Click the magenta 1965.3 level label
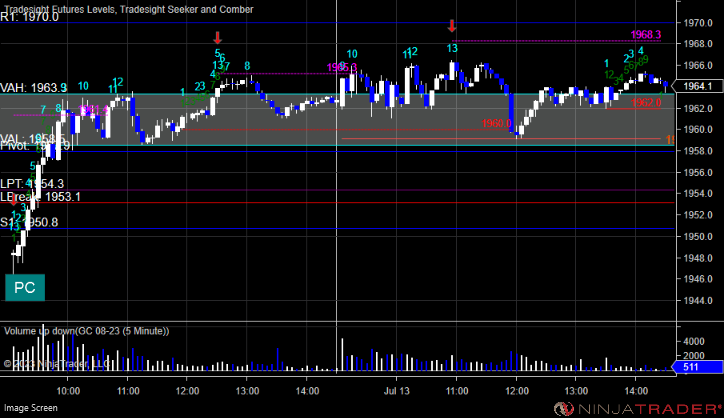The image size is (724, 418). click(342, 68)
